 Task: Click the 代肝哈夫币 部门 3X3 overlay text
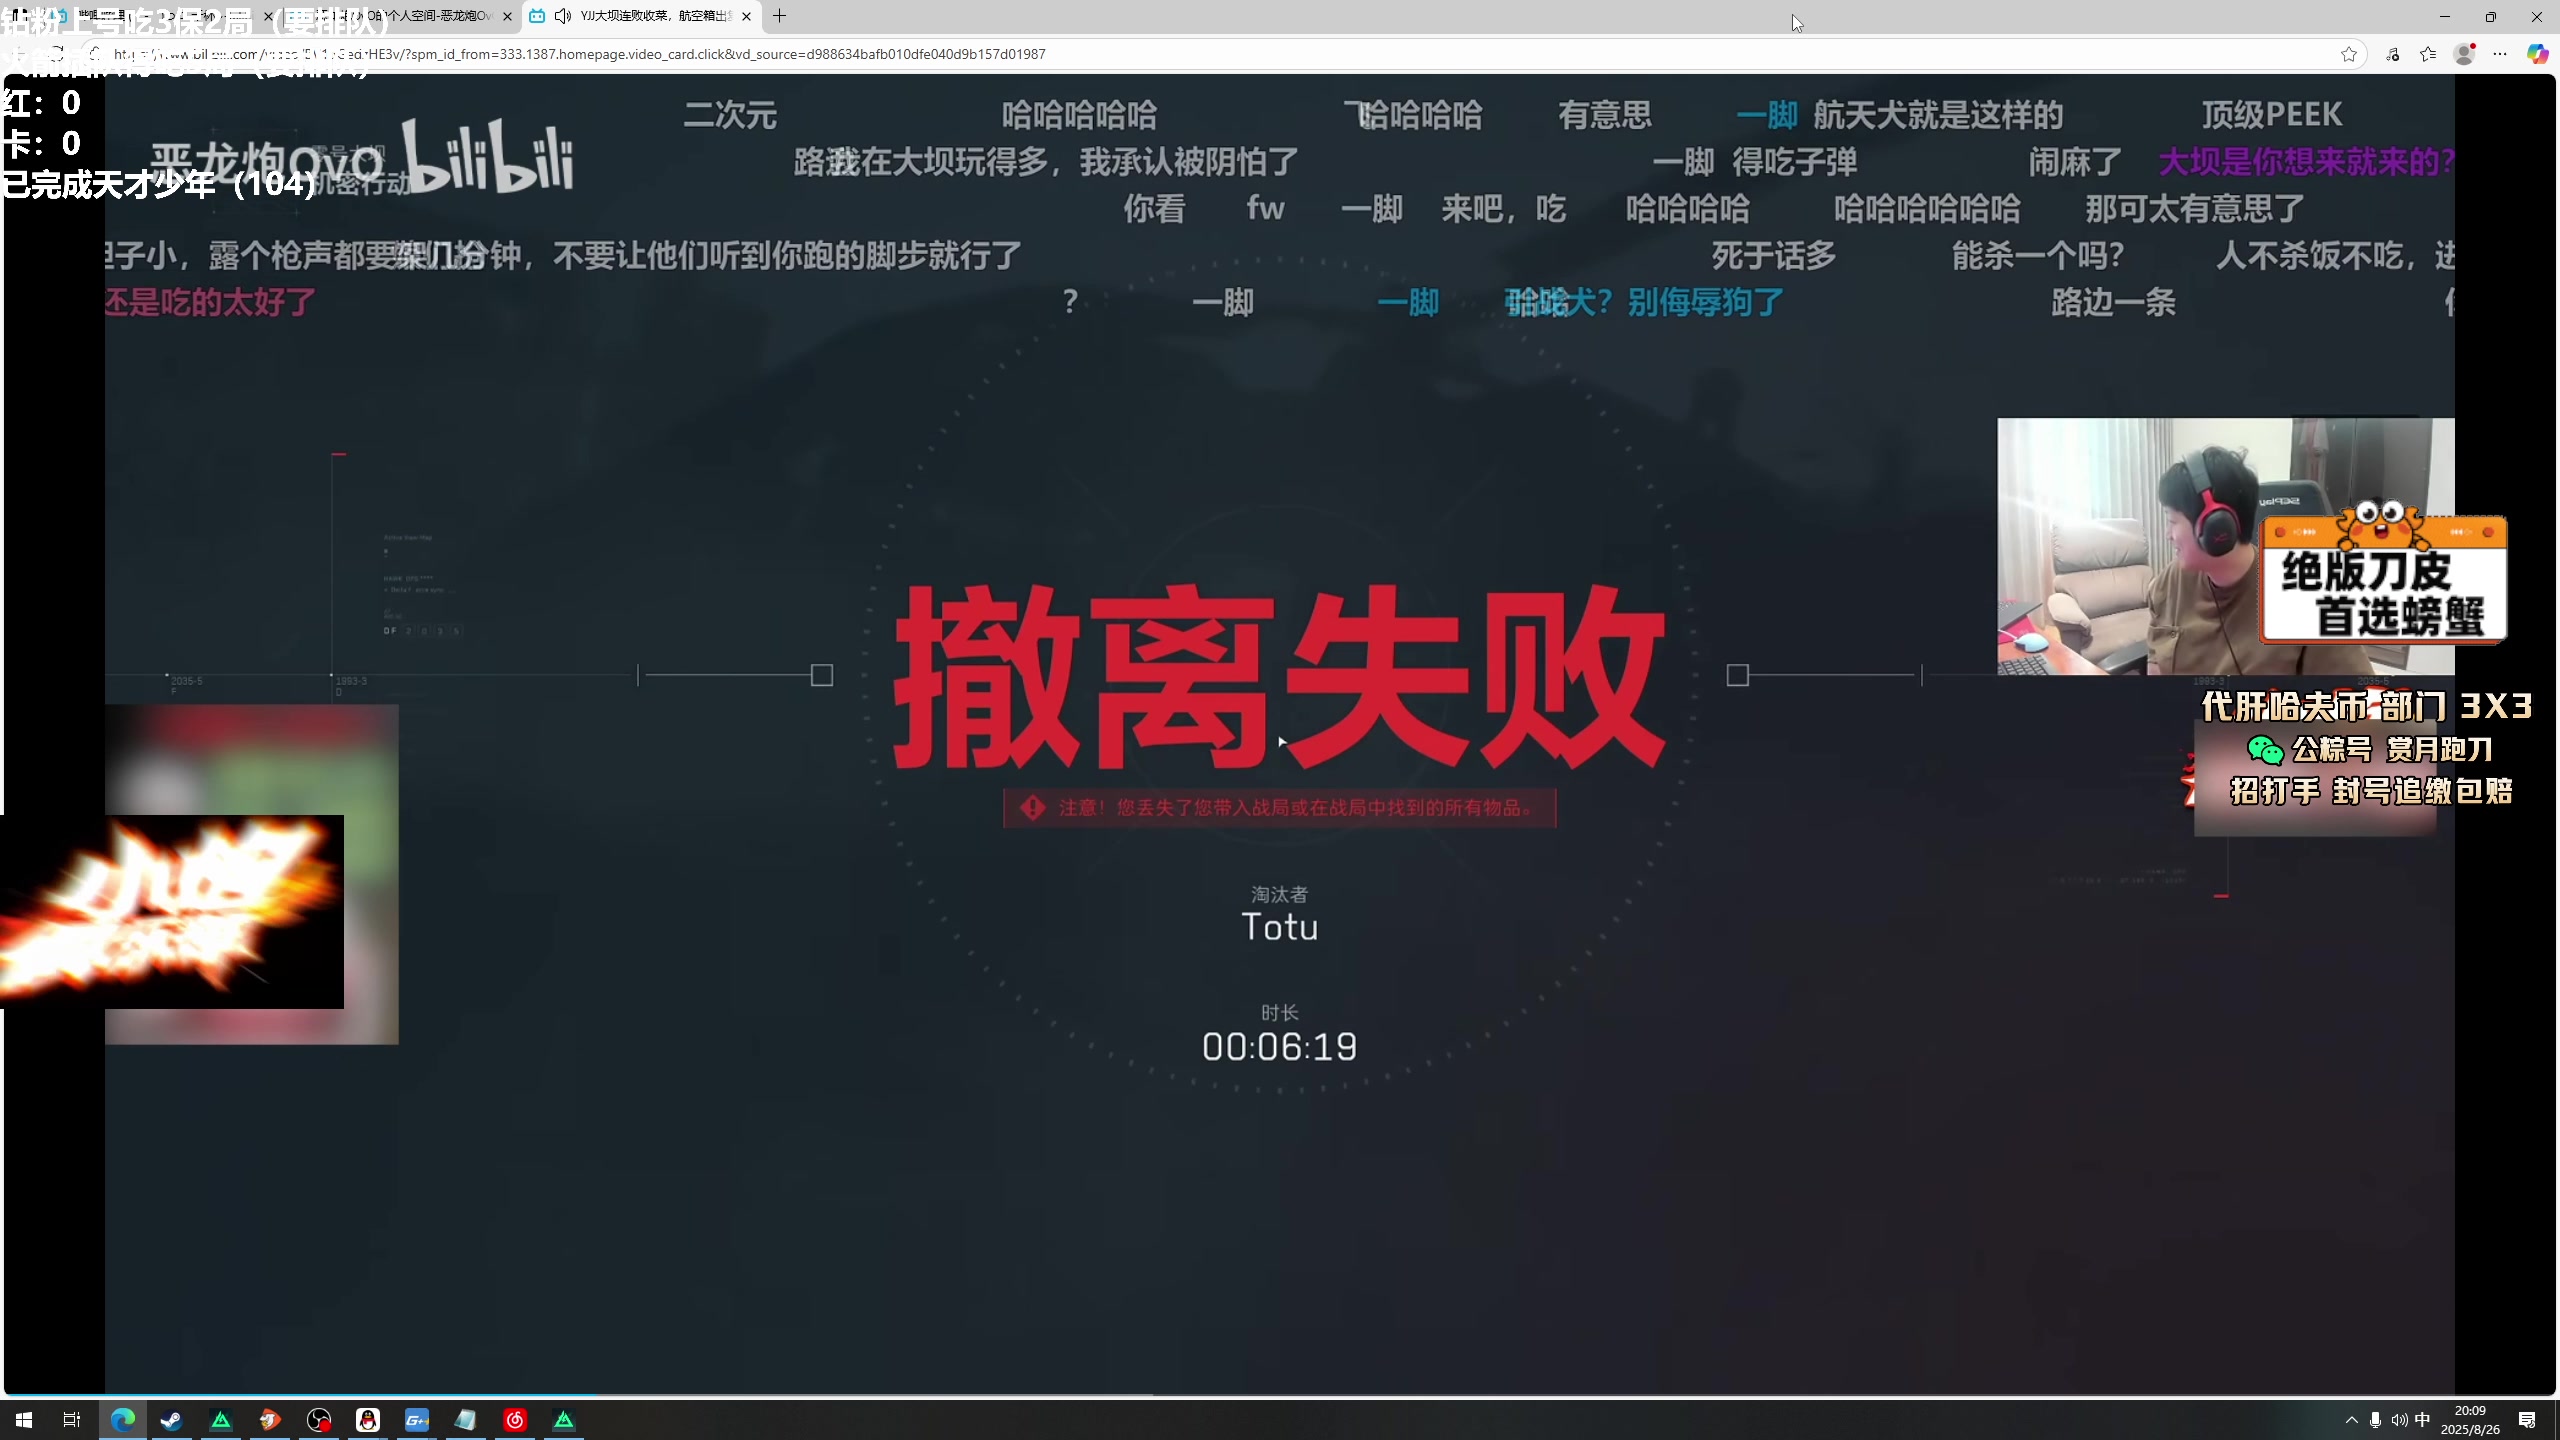pos(2367,707)
